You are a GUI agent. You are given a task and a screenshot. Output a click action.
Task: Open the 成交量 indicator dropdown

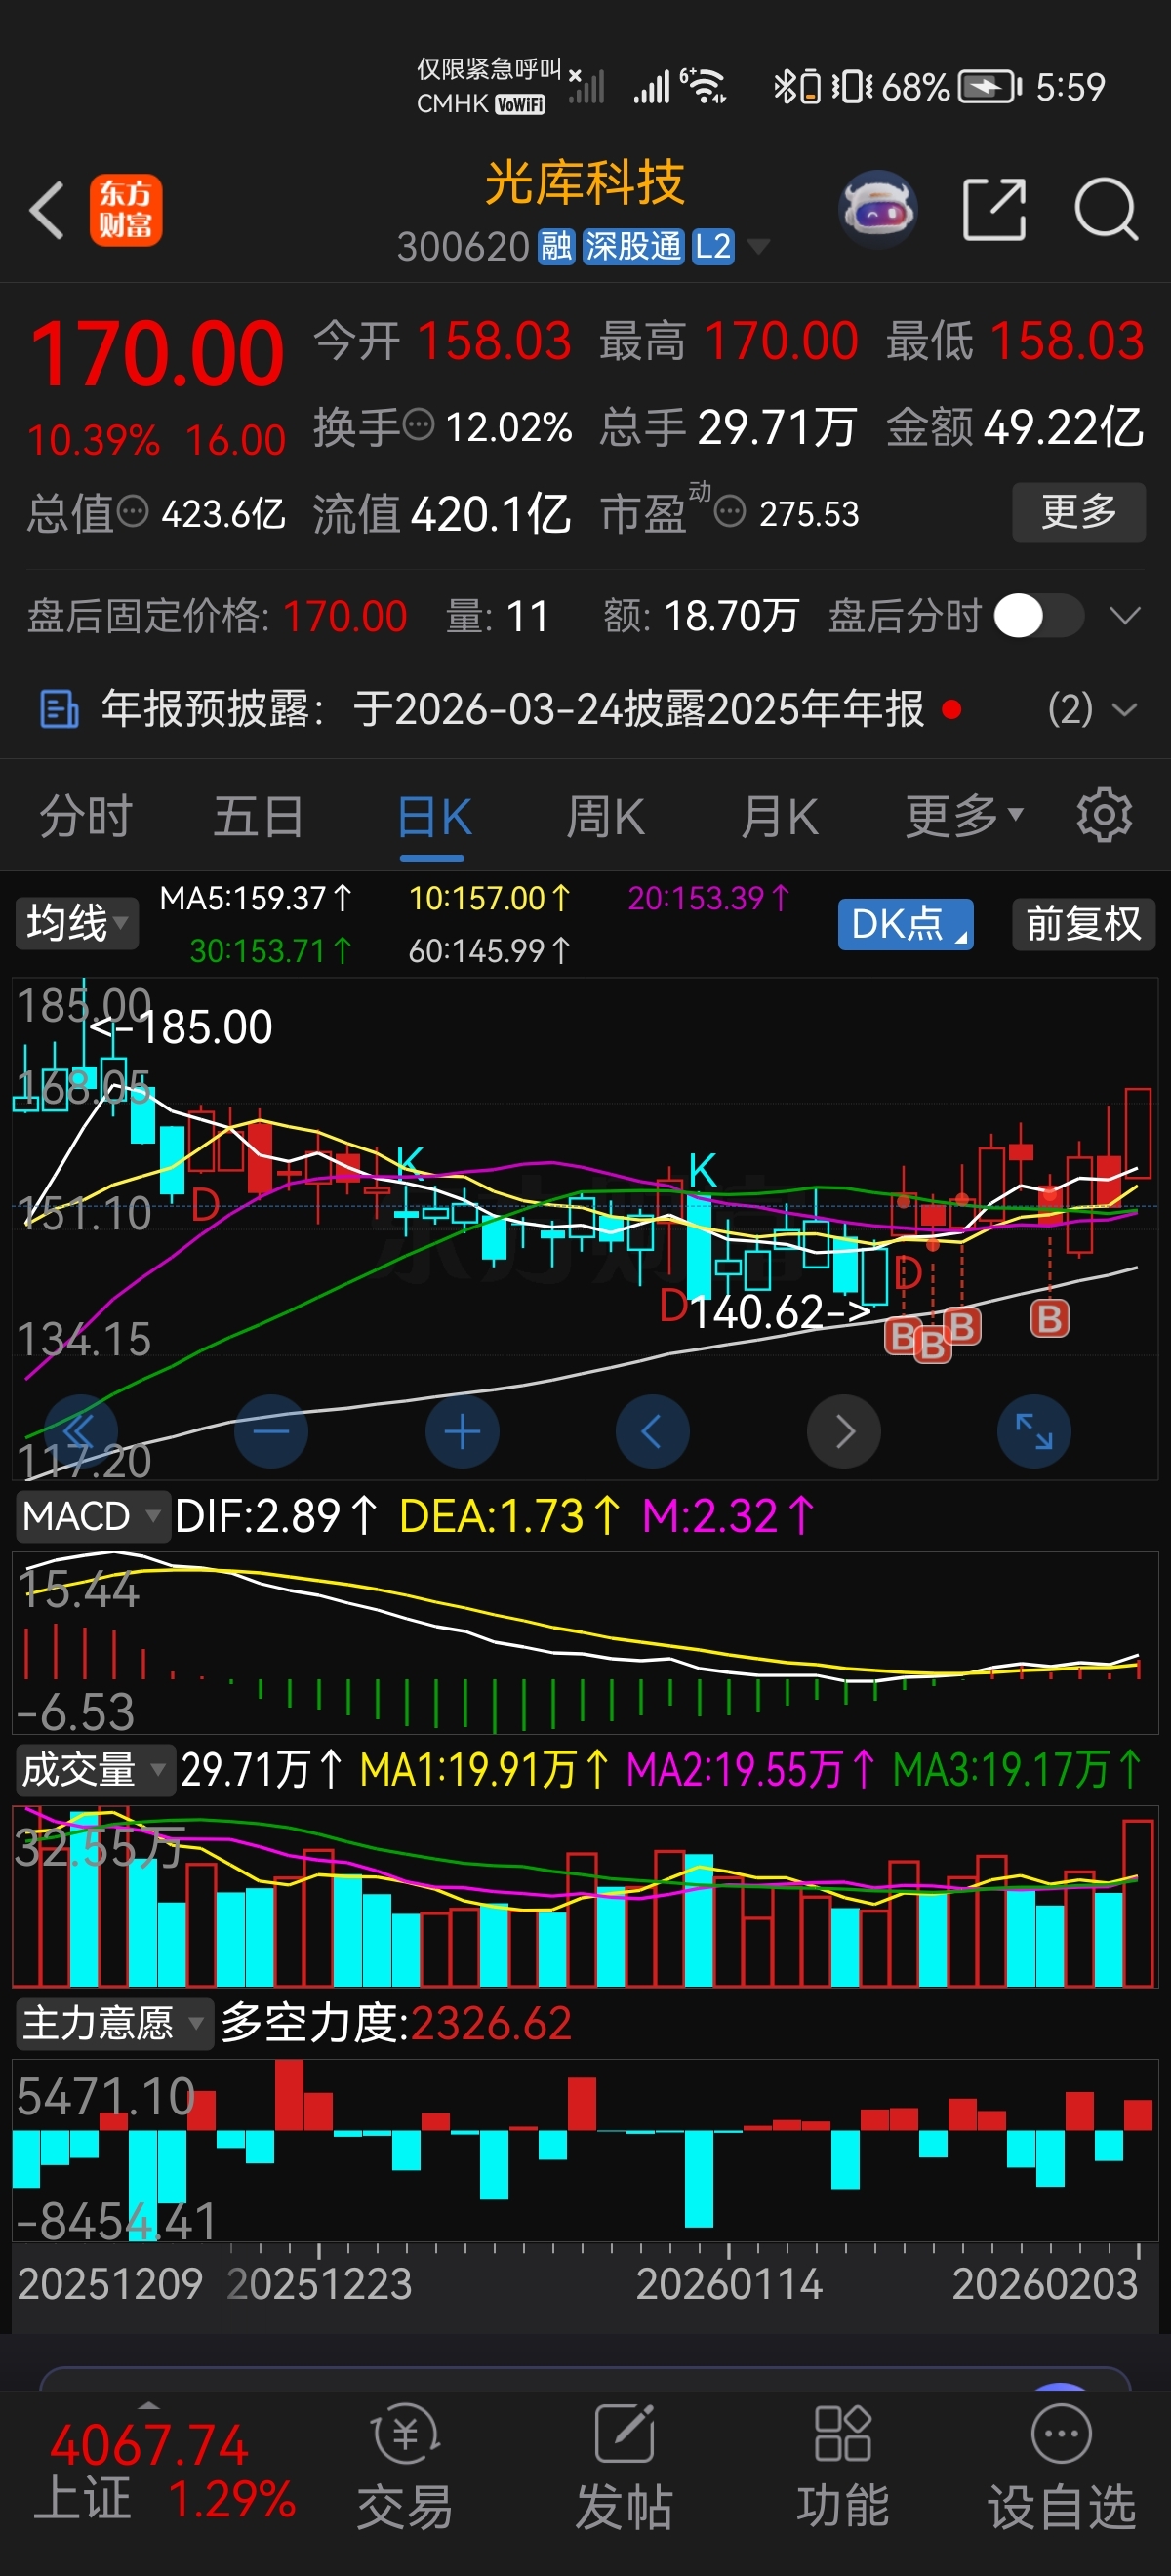[x=94, y=1770]
